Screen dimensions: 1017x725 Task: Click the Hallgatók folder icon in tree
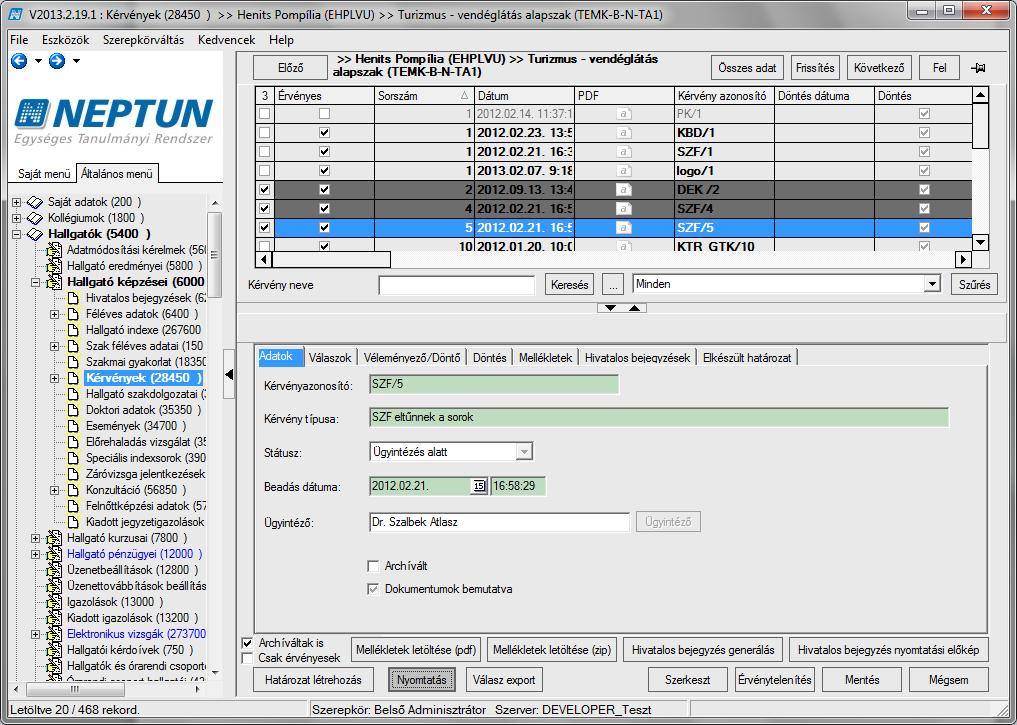pos(35,234)
